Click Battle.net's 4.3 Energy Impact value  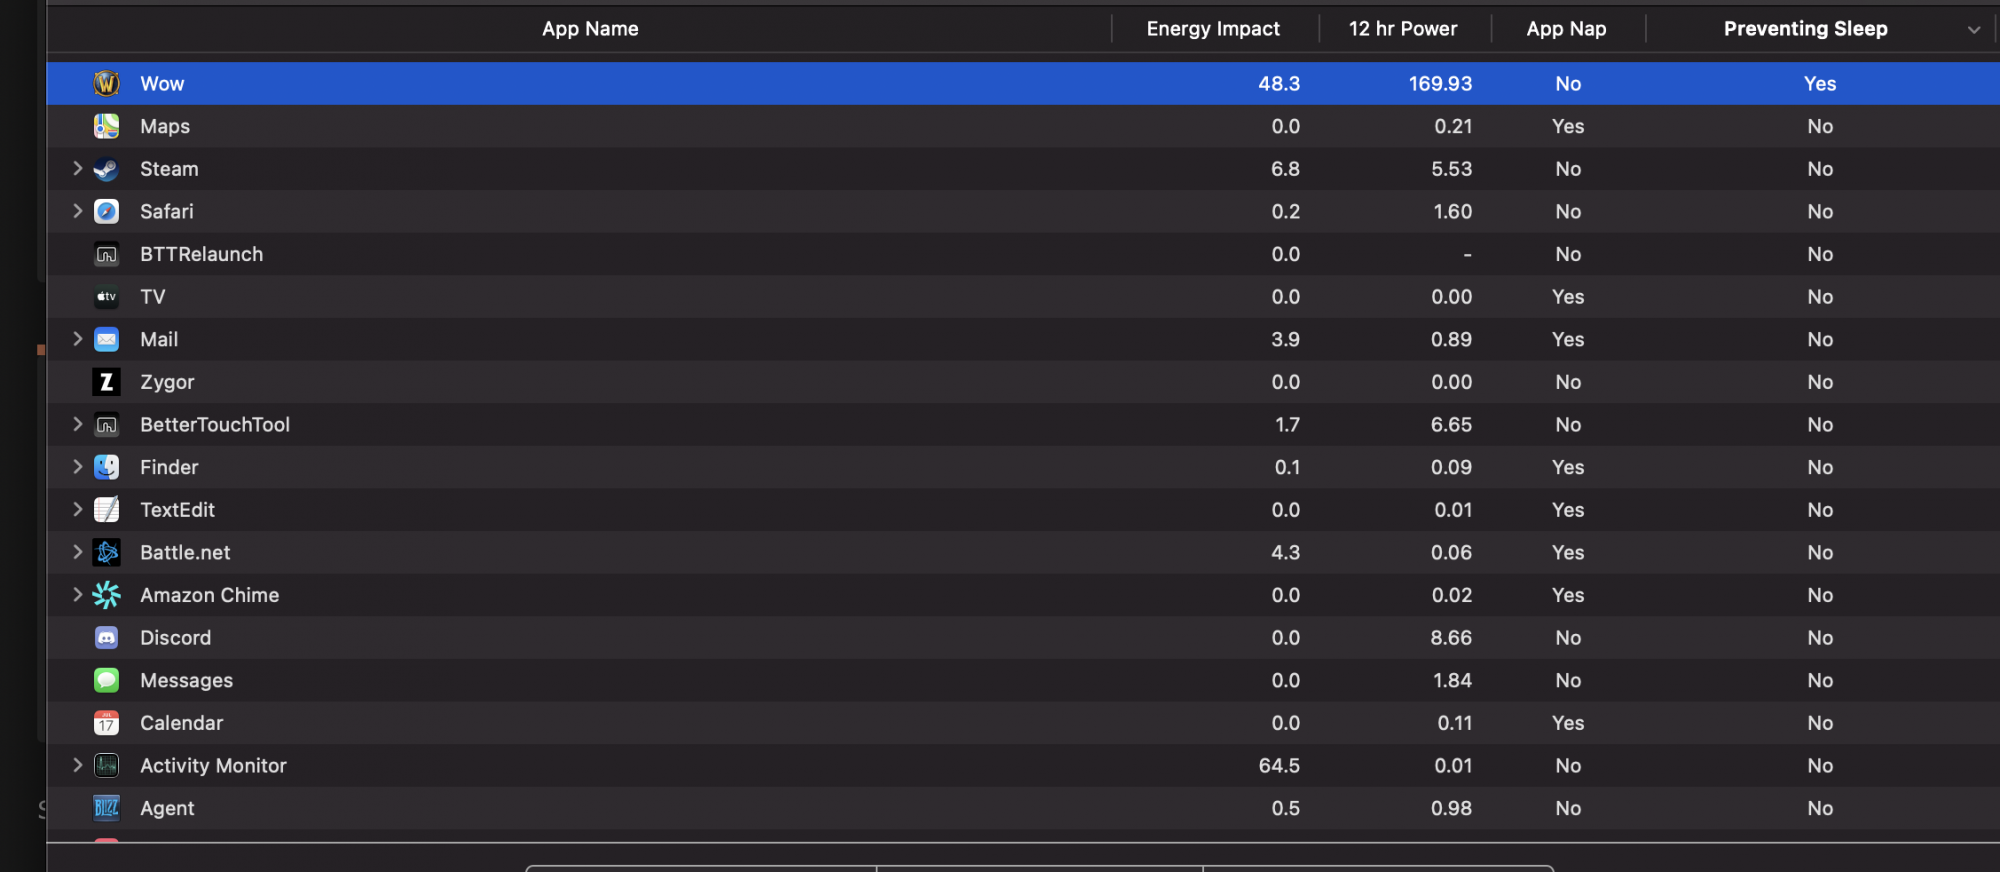[x=1285, y=552]
